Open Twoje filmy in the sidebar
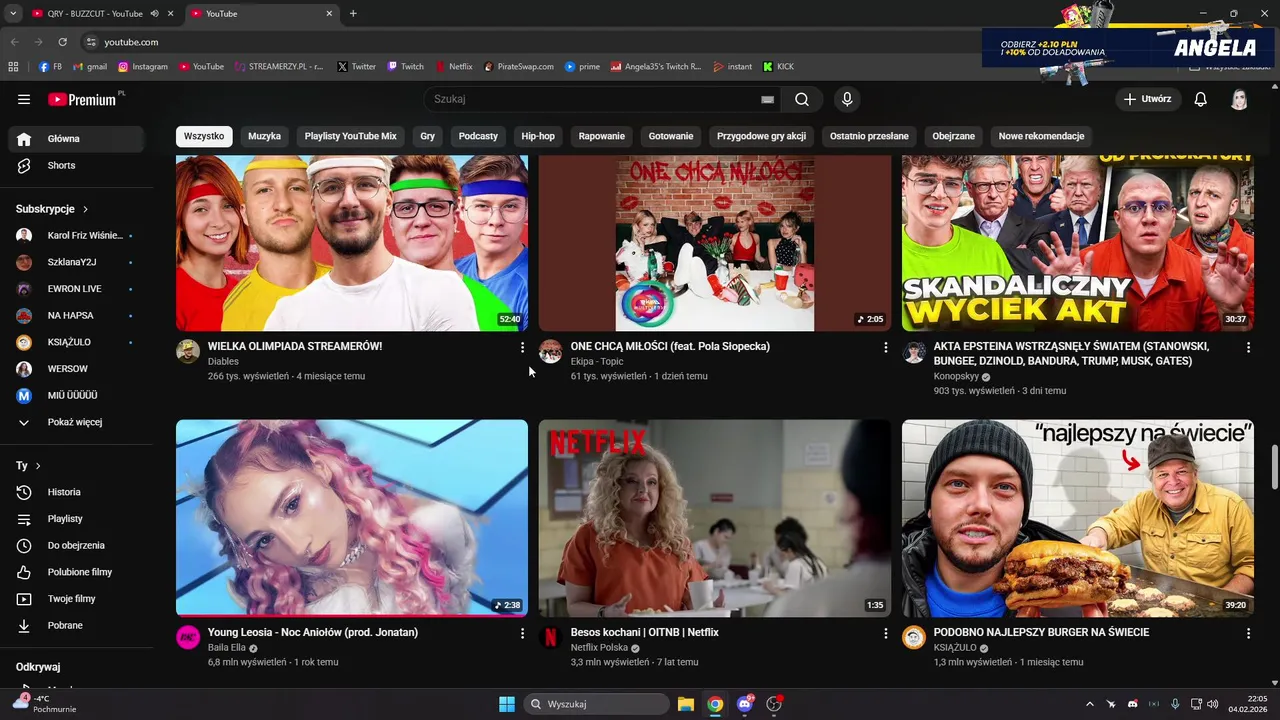1280x720 pixels. click(x=76, y=599)
